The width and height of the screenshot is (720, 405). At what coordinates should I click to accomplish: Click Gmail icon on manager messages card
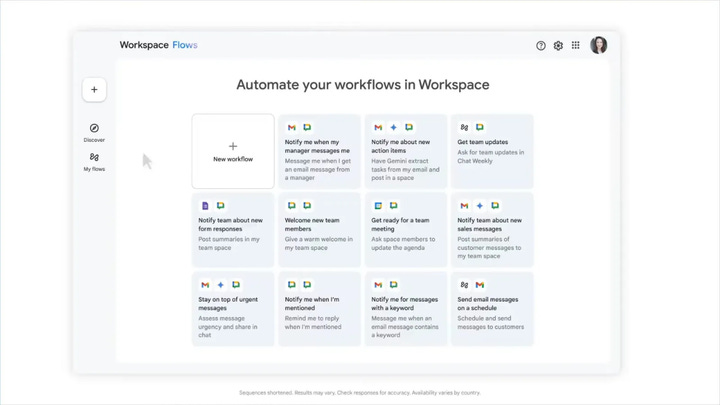point(292,127)
